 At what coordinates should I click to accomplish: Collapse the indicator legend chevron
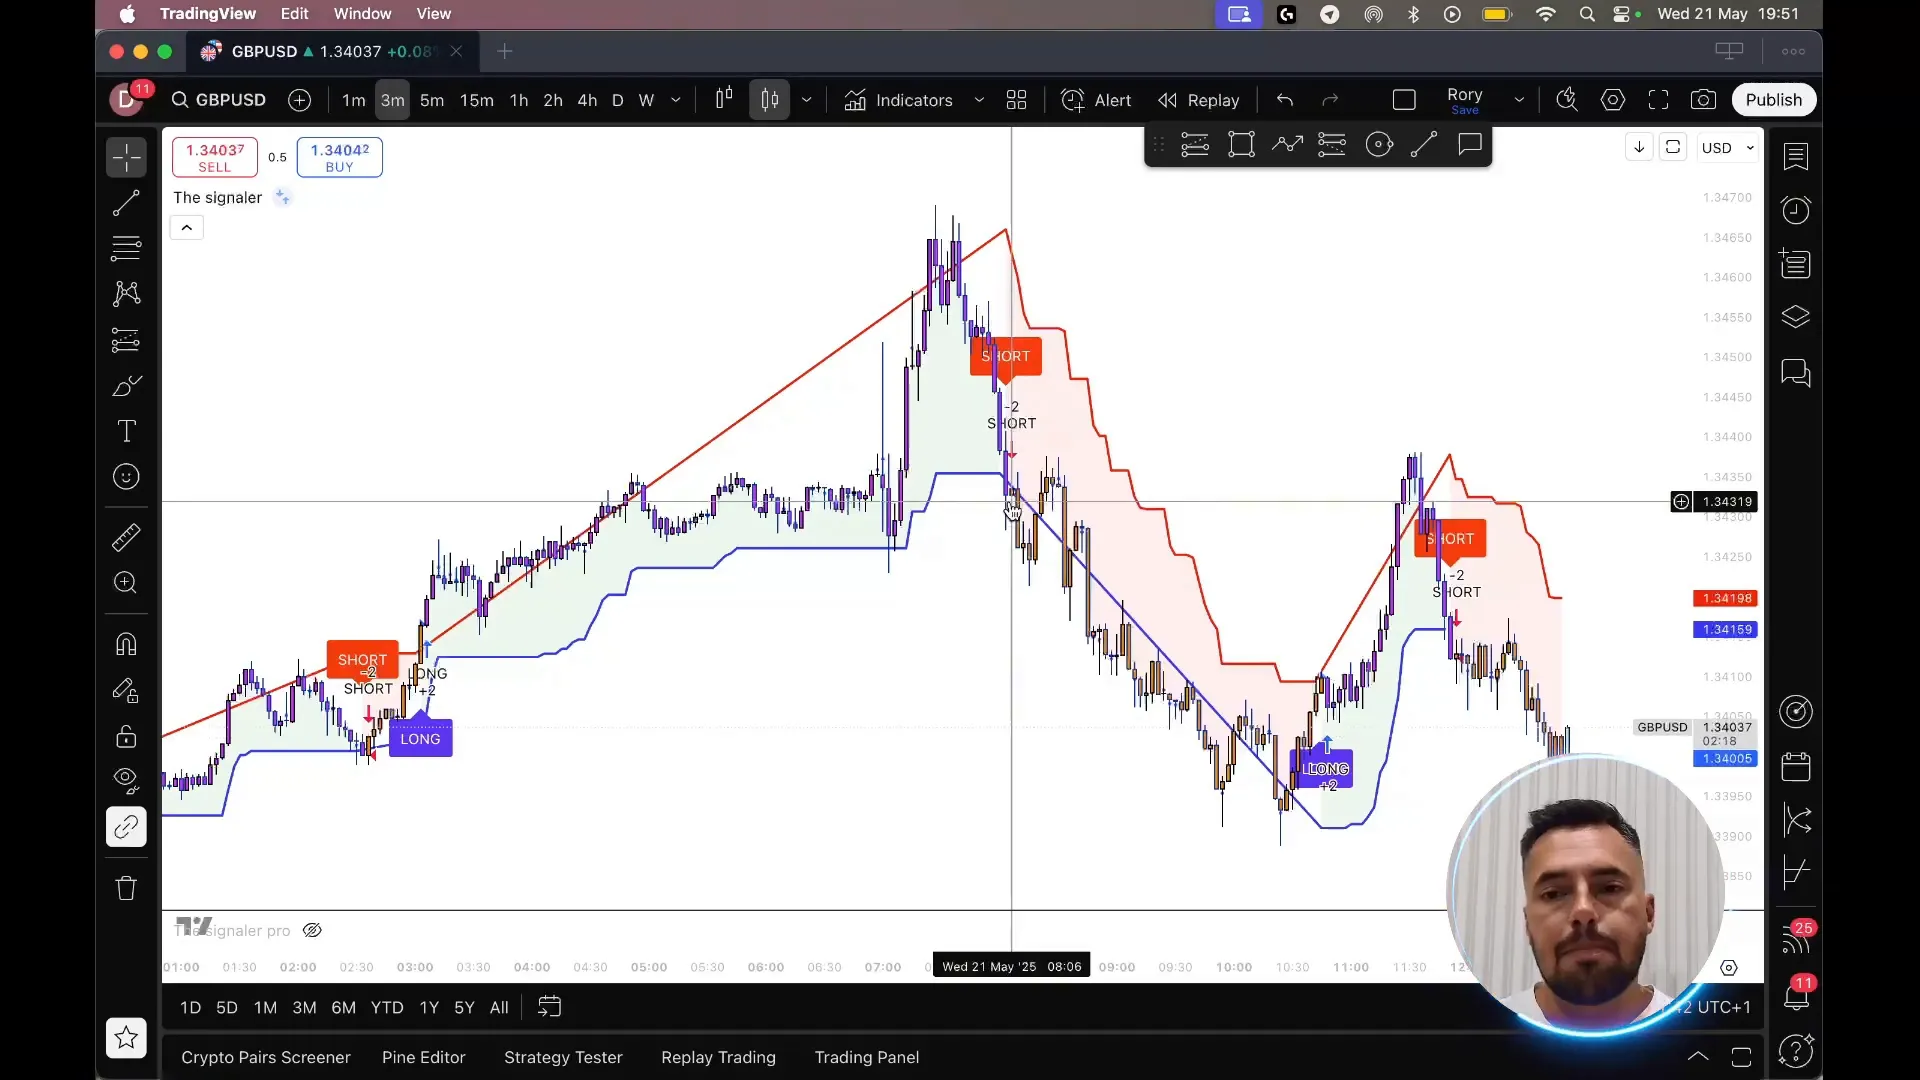click(187, 228)
